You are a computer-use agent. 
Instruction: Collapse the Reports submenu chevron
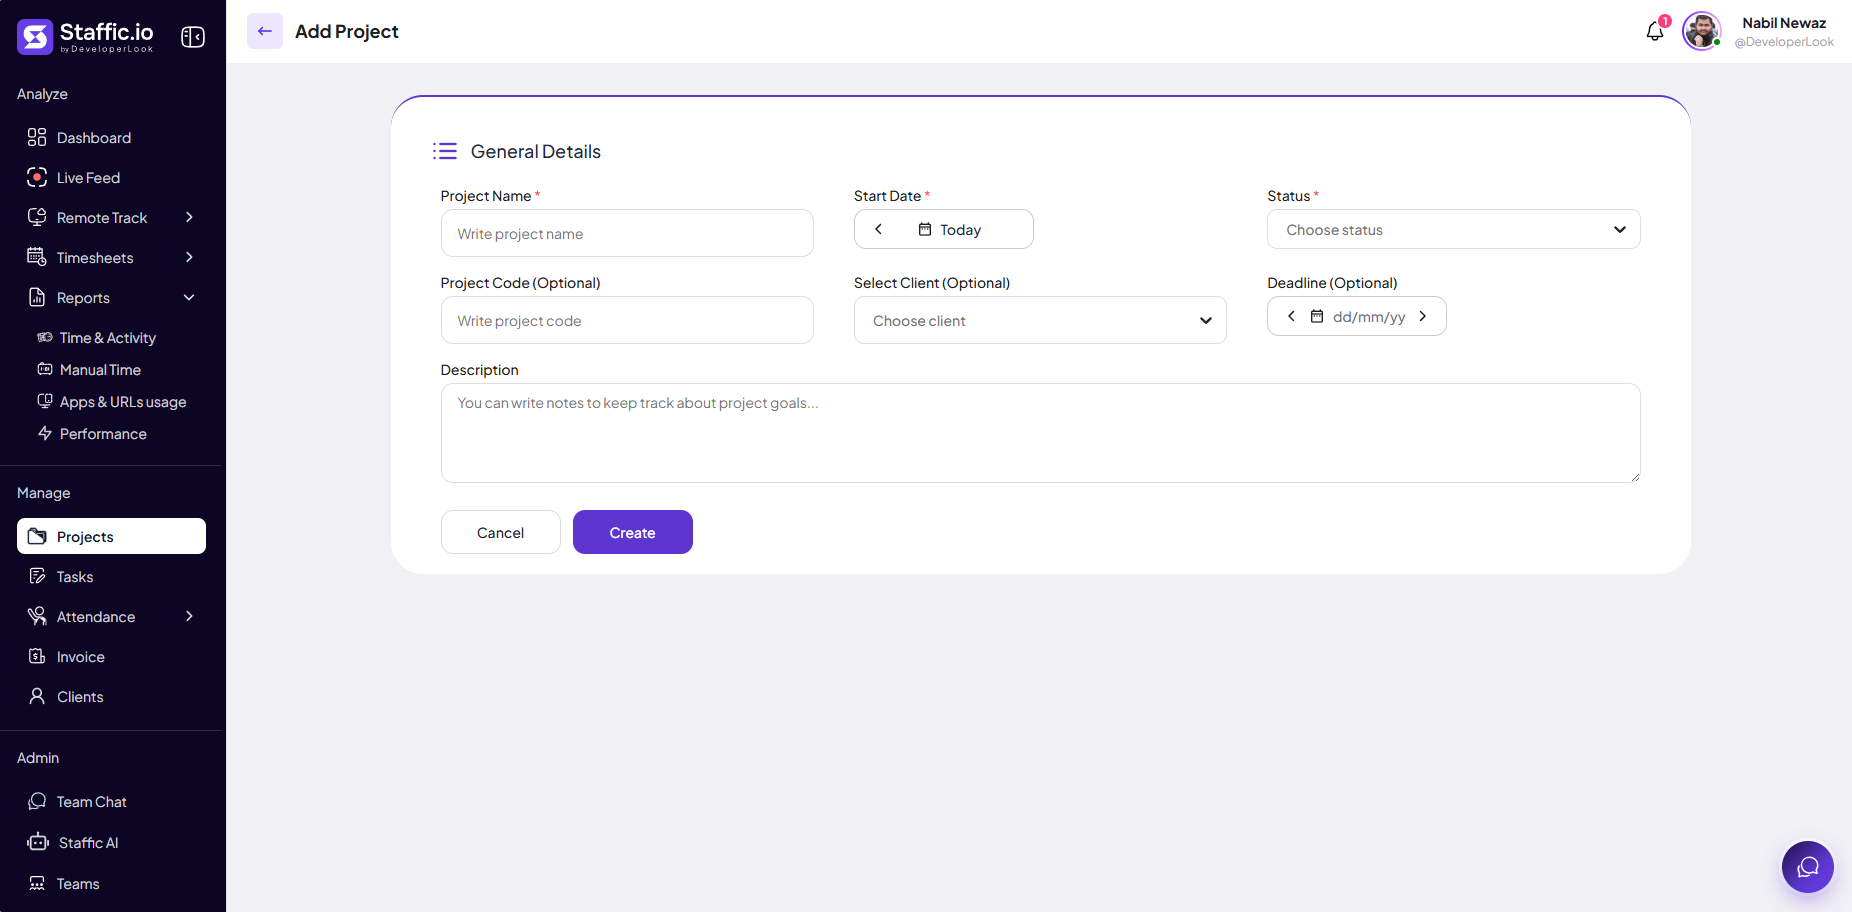pos(189,297)
